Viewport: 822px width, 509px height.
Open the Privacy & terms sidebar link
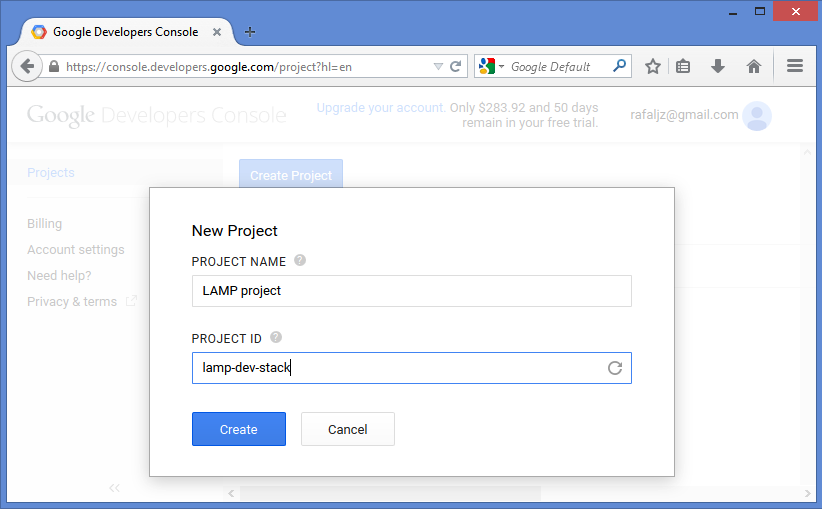(72, 301)
